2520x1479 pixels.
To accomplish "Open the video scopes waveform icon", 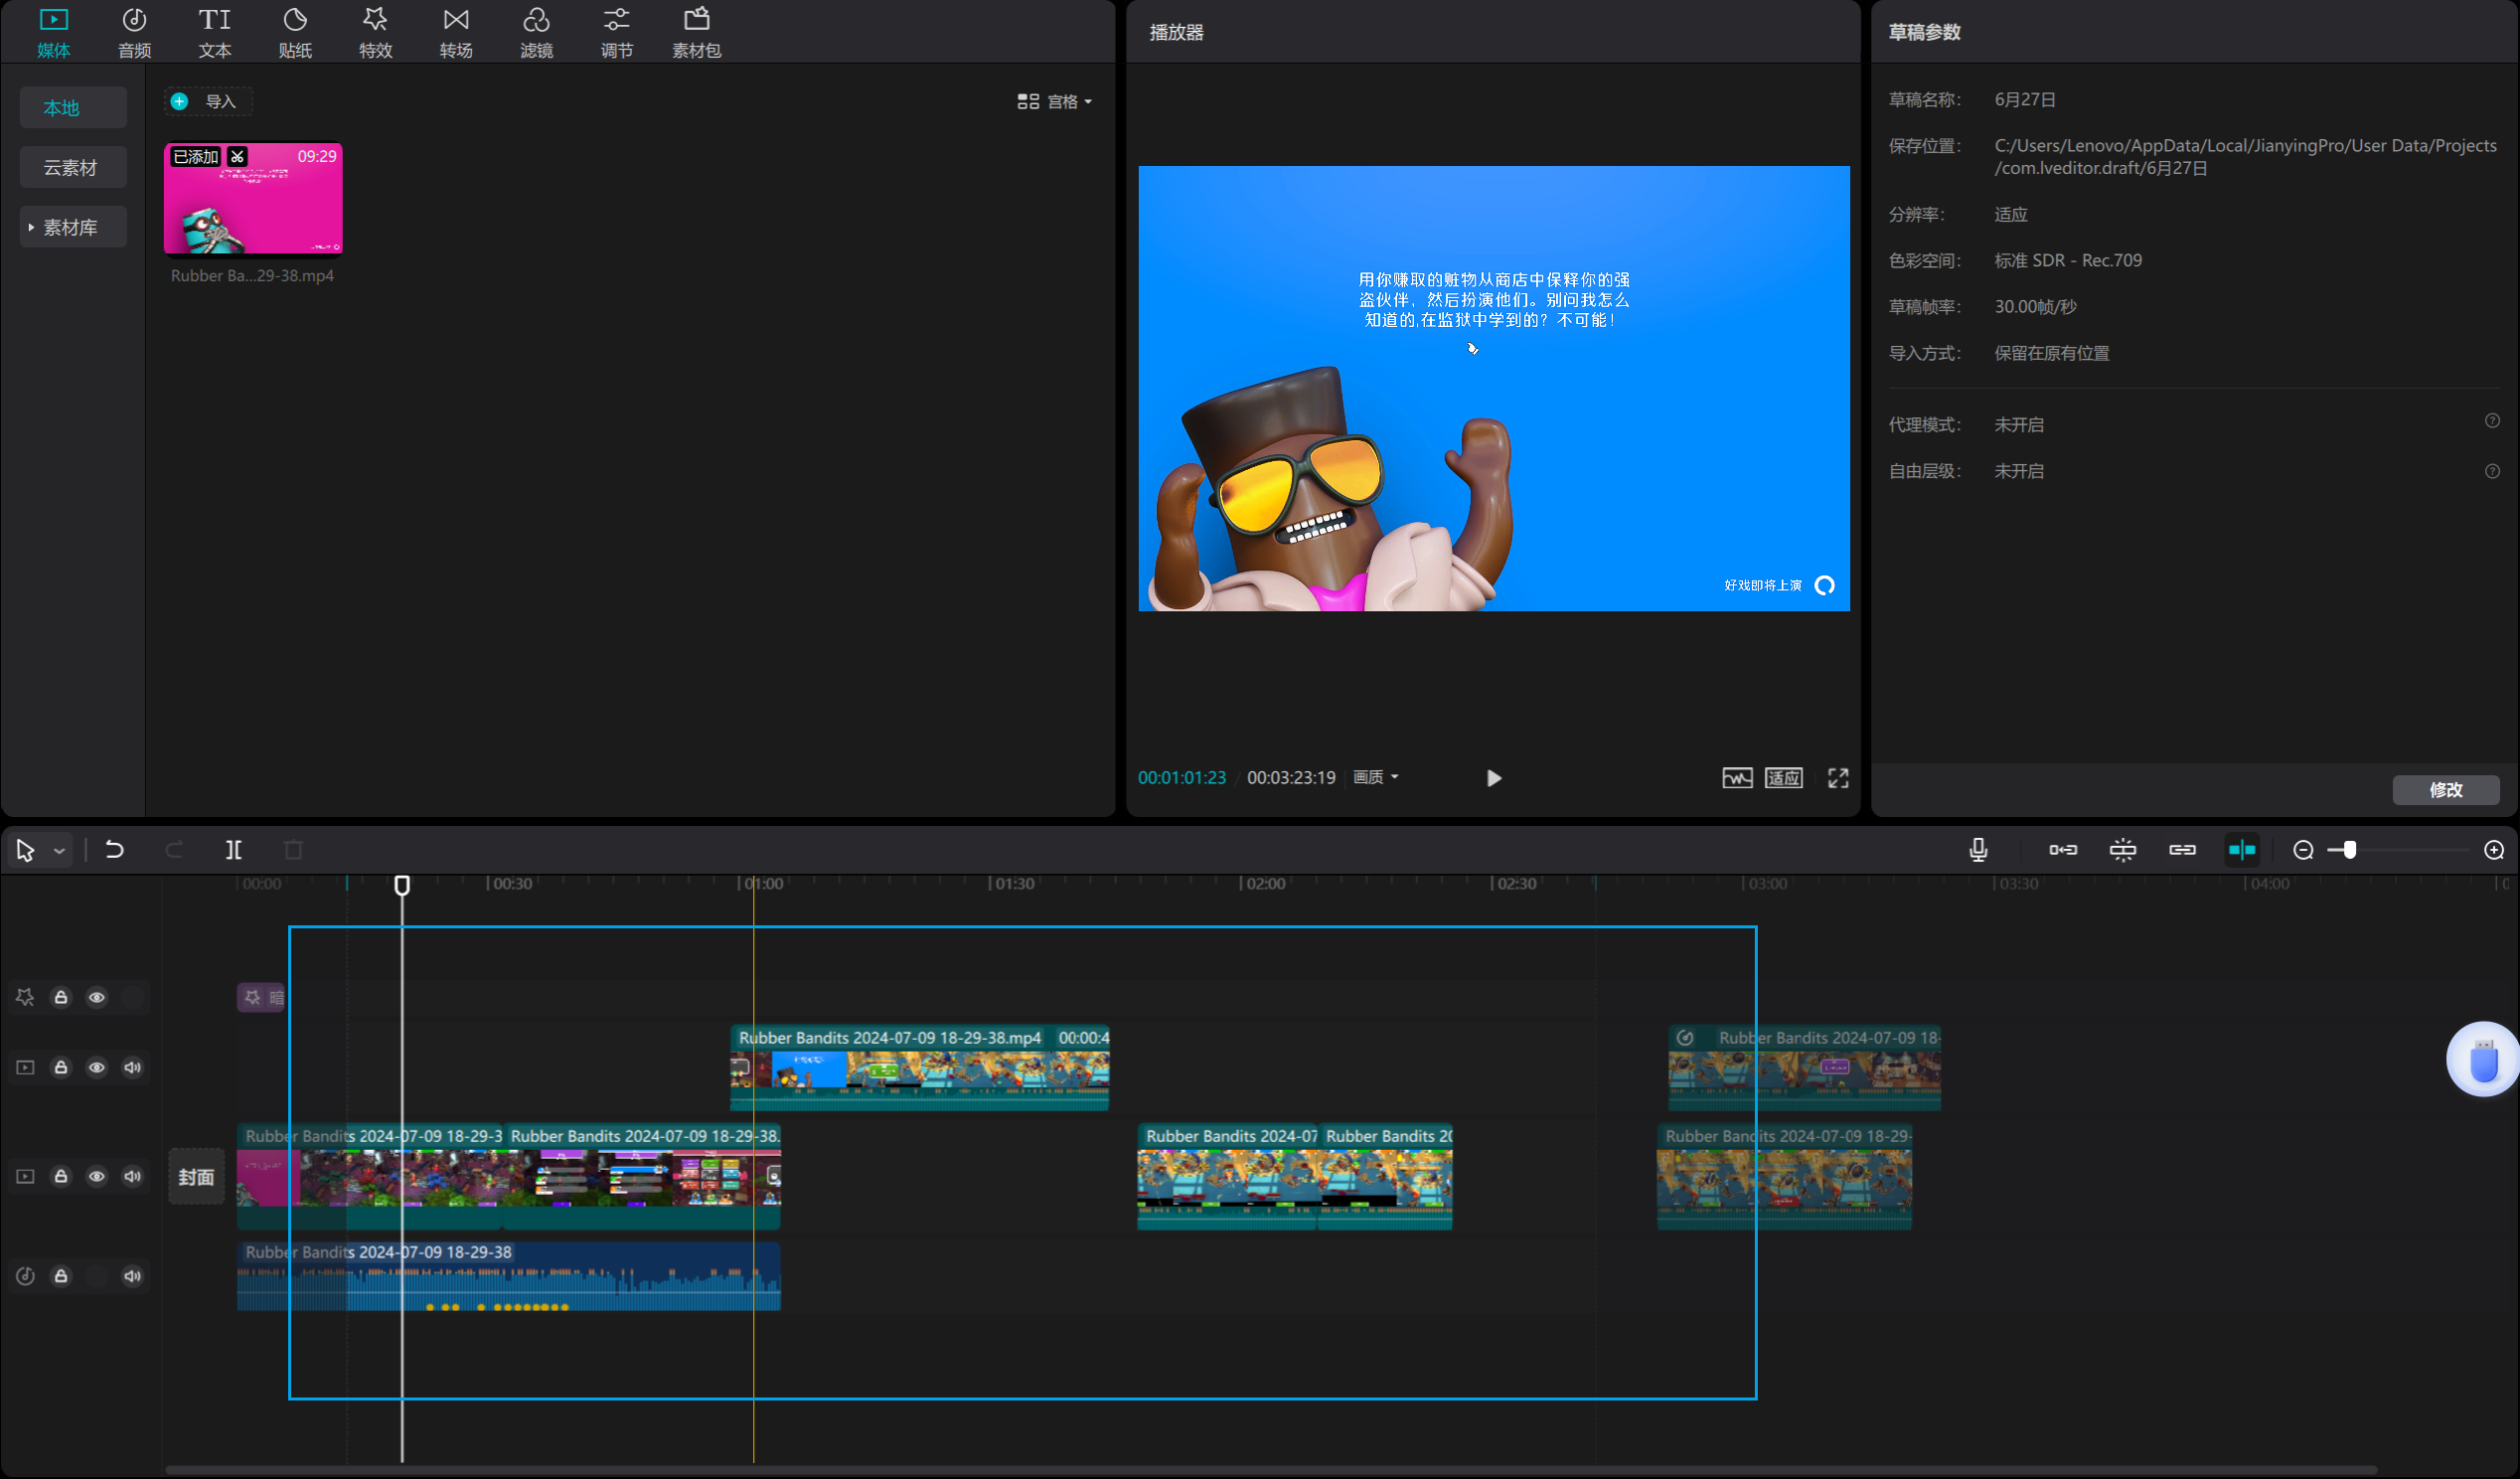I will 1737,778.
